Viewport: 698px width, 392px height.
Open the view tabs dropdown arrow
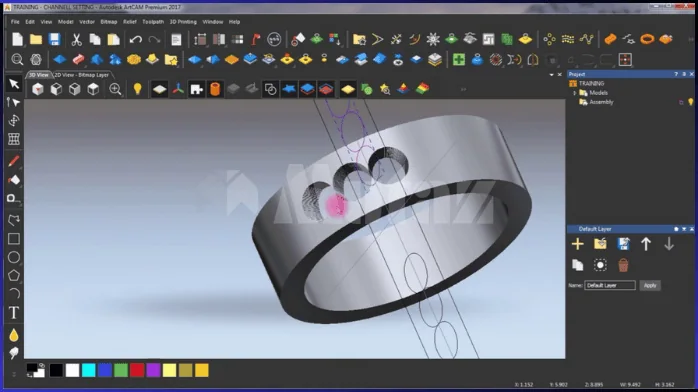coord(552,75)
